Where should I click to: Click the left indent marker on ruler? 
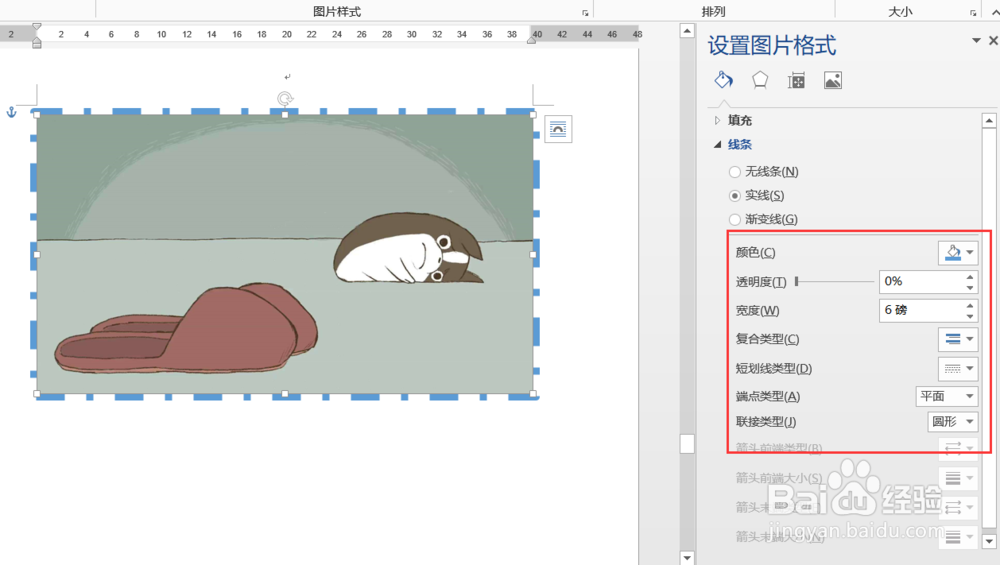[x=37, y=43]
